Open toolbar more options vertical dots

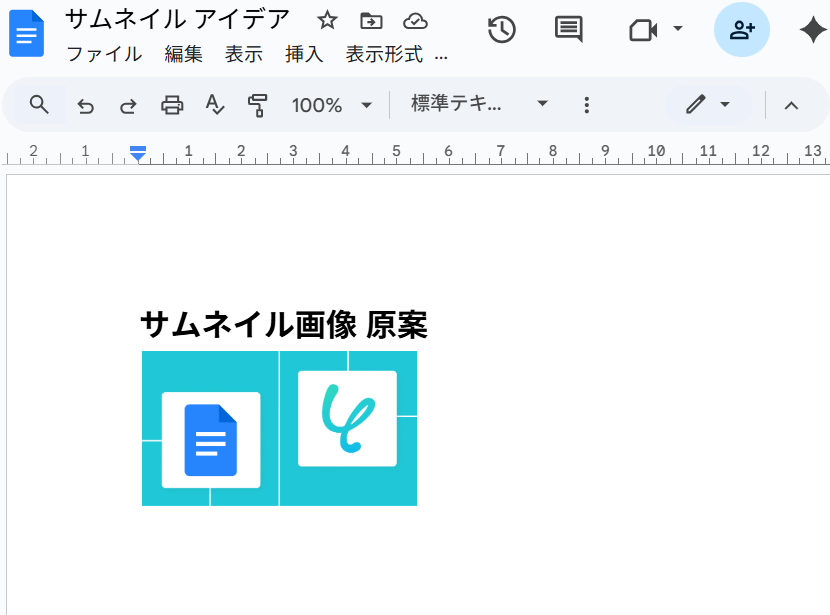tap(587, 105)
